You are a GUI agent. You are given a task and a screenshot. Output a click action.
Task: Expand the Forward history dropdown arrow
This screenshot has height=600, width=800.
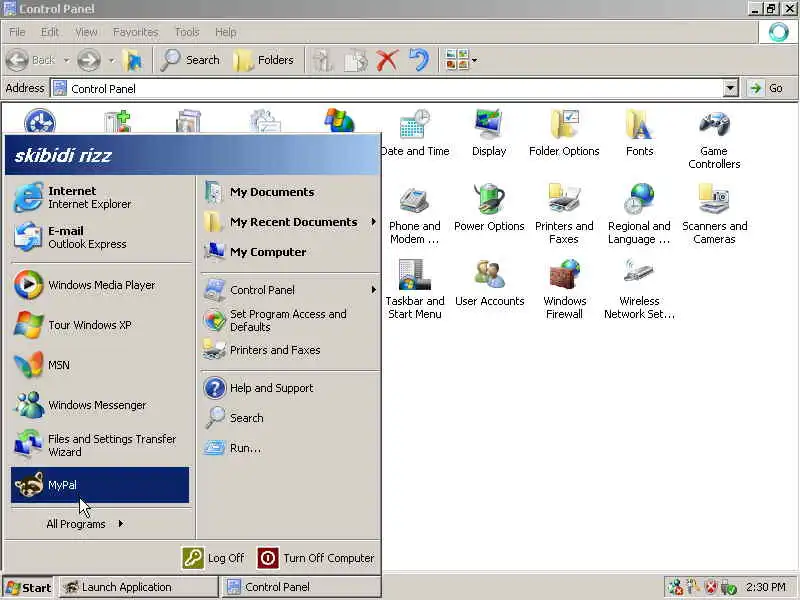pyautogui.click(x=111, y=60)
